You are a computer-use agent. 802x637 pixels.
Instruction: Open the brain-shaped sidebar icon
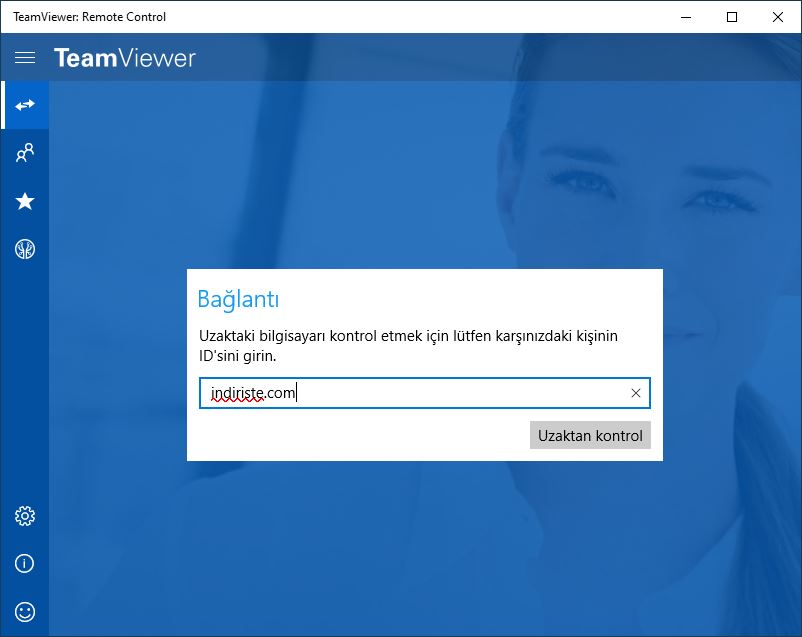tap(25, 249)
